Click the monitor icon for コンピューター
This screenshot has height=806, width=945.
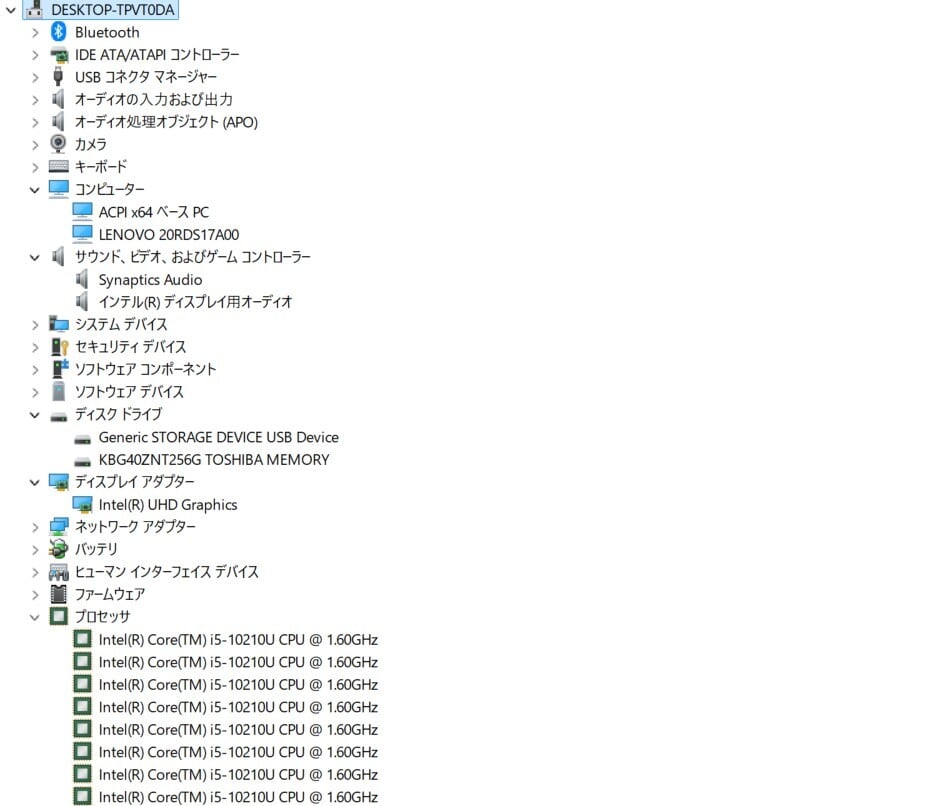[58, 189]
